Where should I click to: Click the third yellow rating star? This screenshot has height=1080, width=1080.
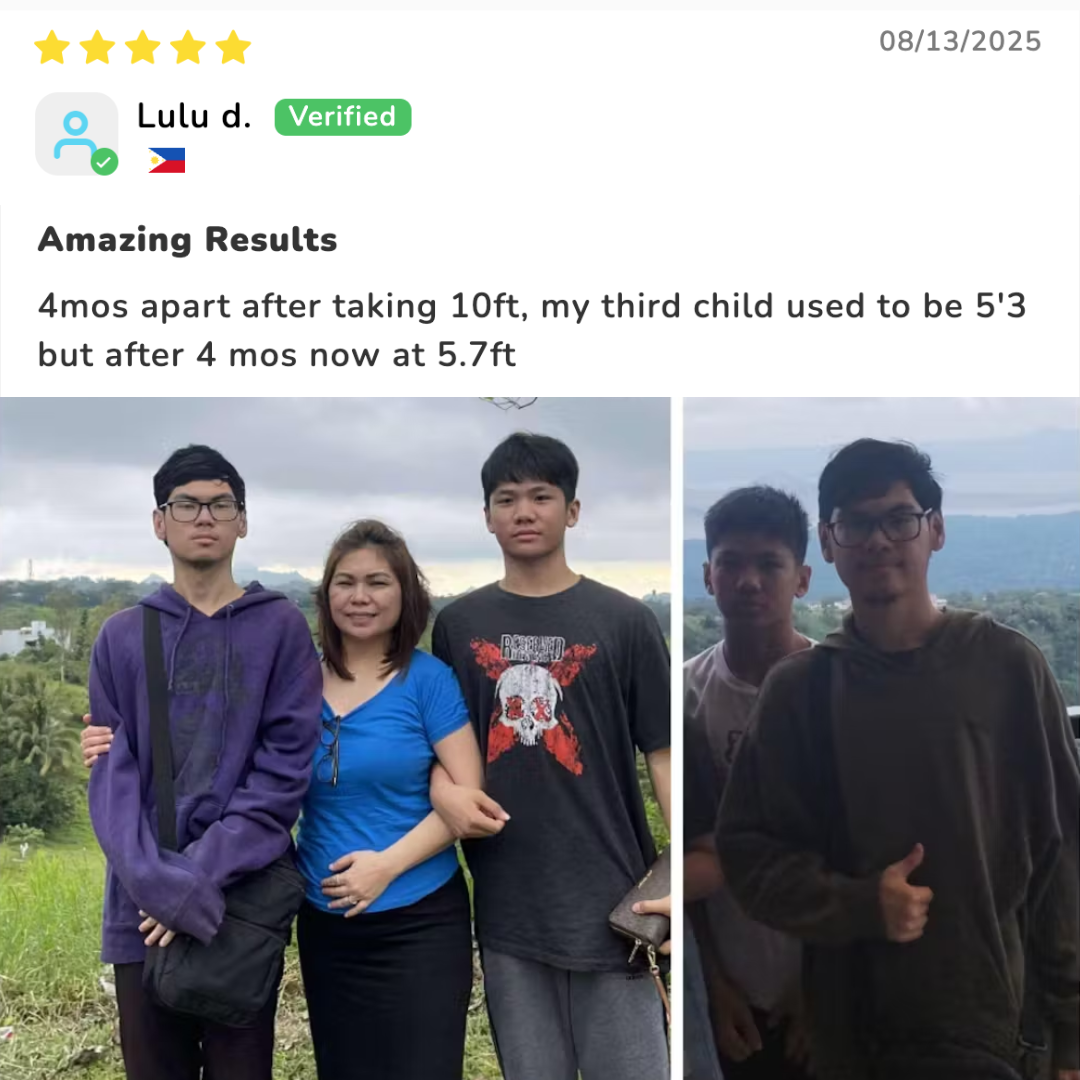point(143,47)
